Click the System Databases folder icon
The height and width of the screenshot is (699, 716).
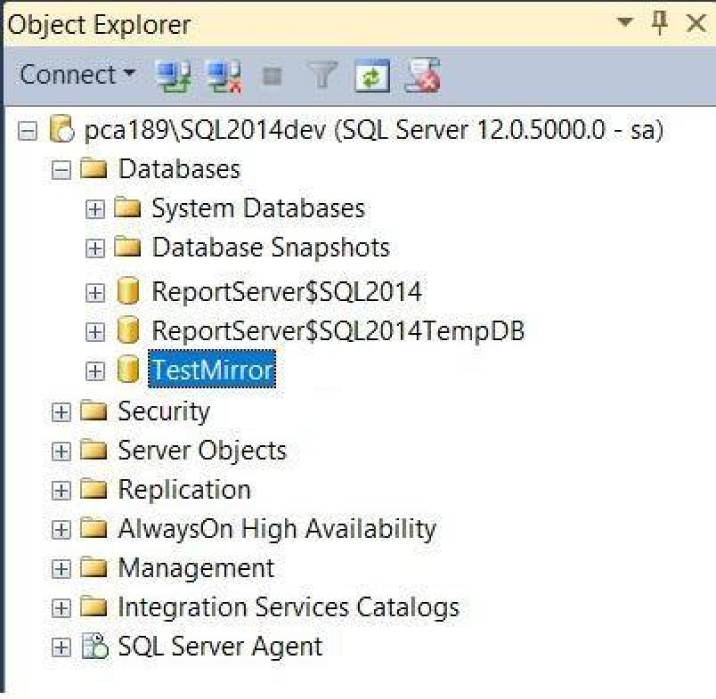point(127,207)
